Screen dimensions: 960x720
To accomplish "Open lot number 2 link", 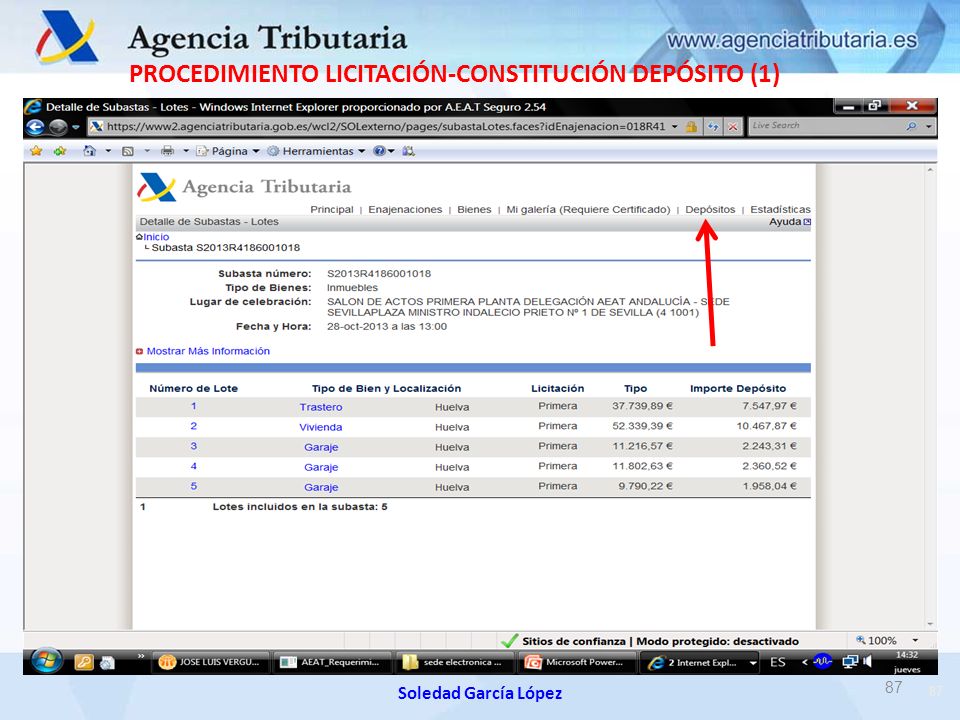I will click(x=193, y=426).
